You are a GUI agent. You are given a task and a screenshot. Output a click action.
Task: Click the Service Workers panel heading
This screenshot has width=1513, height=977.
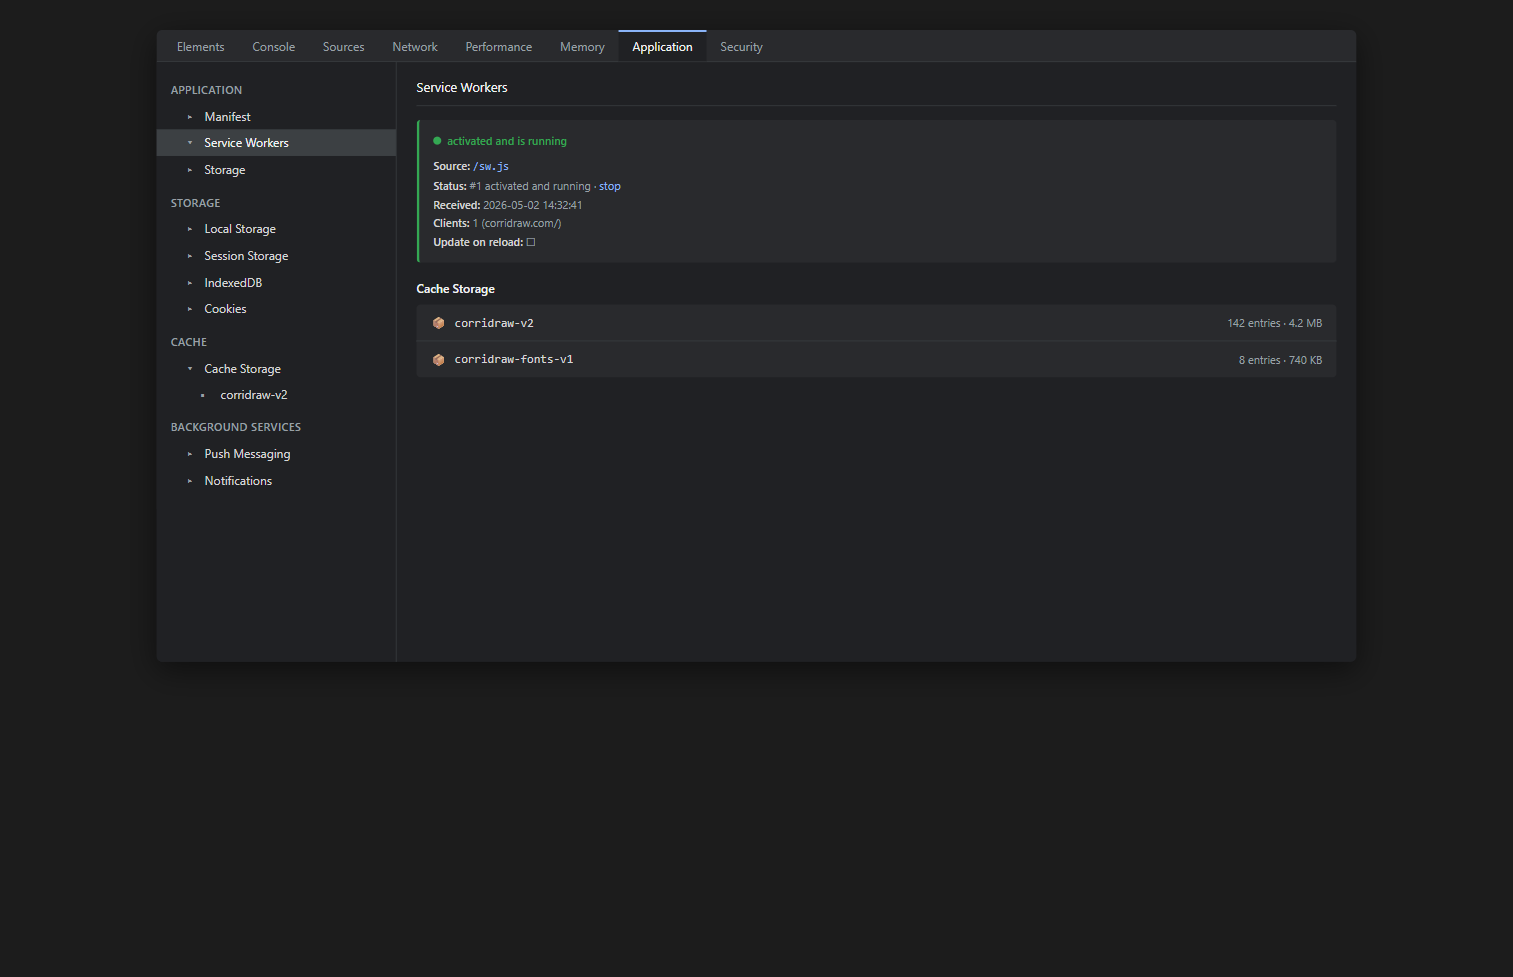462,88
